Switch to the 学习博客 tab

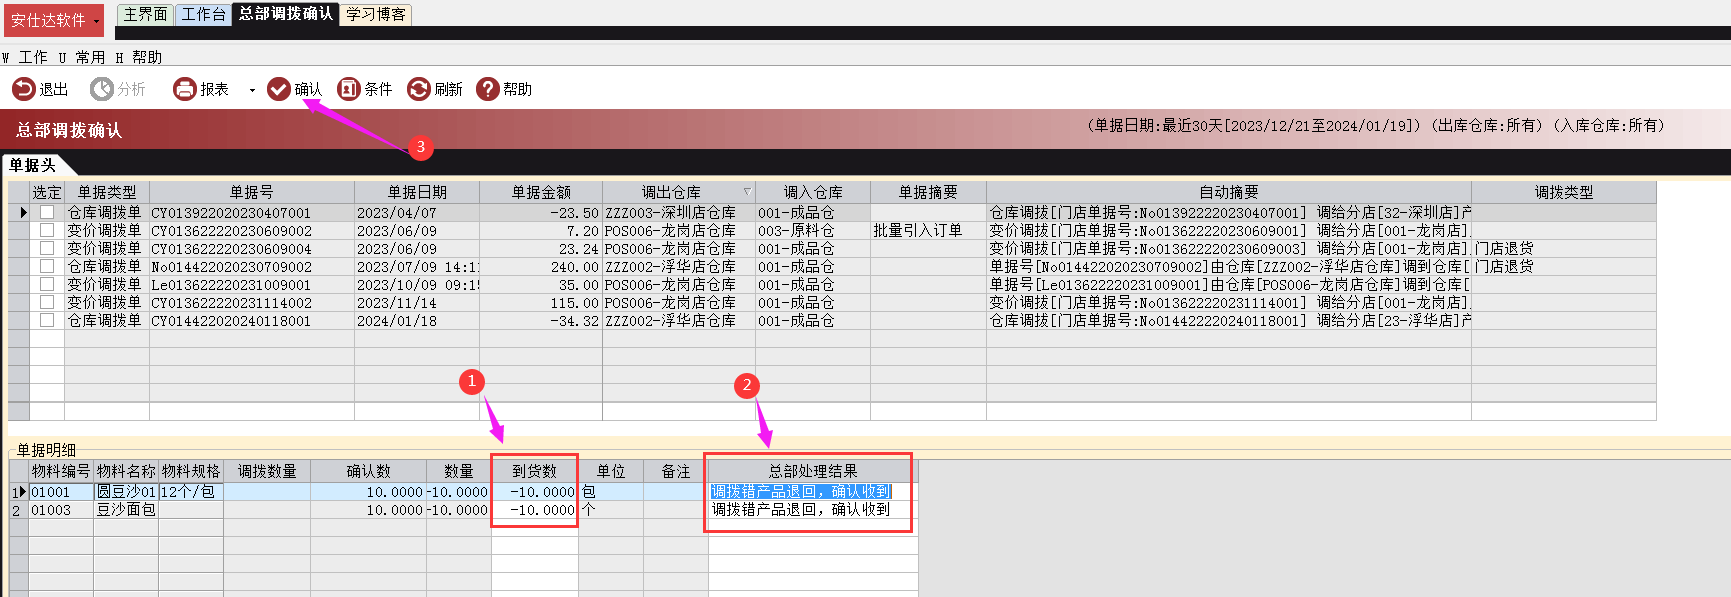click(x=376, y=14)
